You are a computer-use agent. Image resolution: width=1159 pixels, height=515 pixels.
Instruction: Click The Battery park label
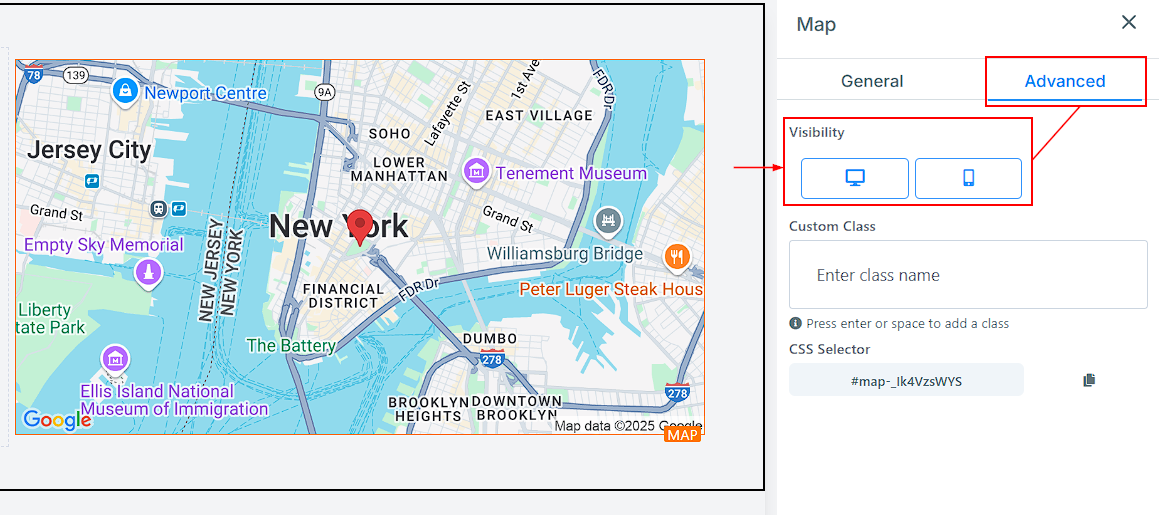(291, 346)
